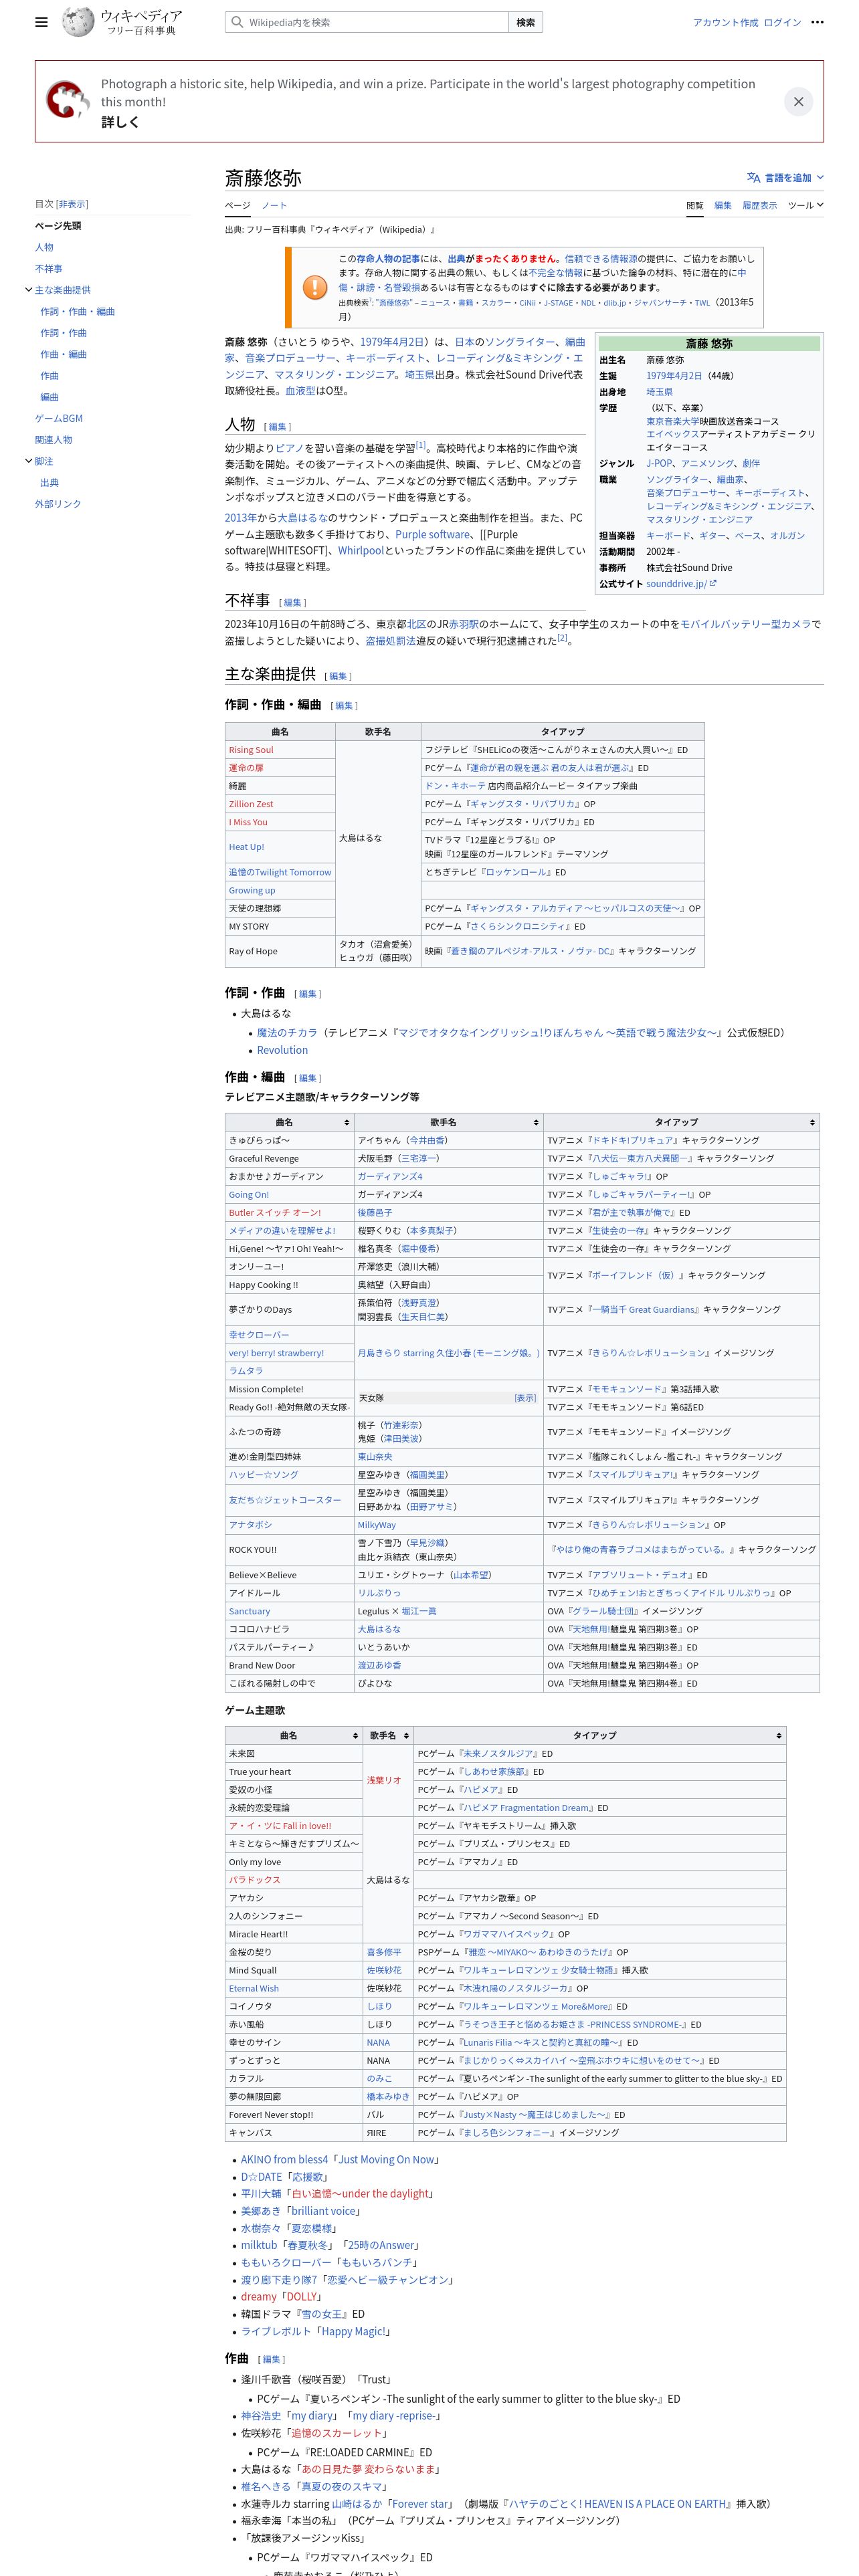This screenshot has height=2576, width=859.
Task: Open MilkyWay singer link
Action: [377, 1525]
